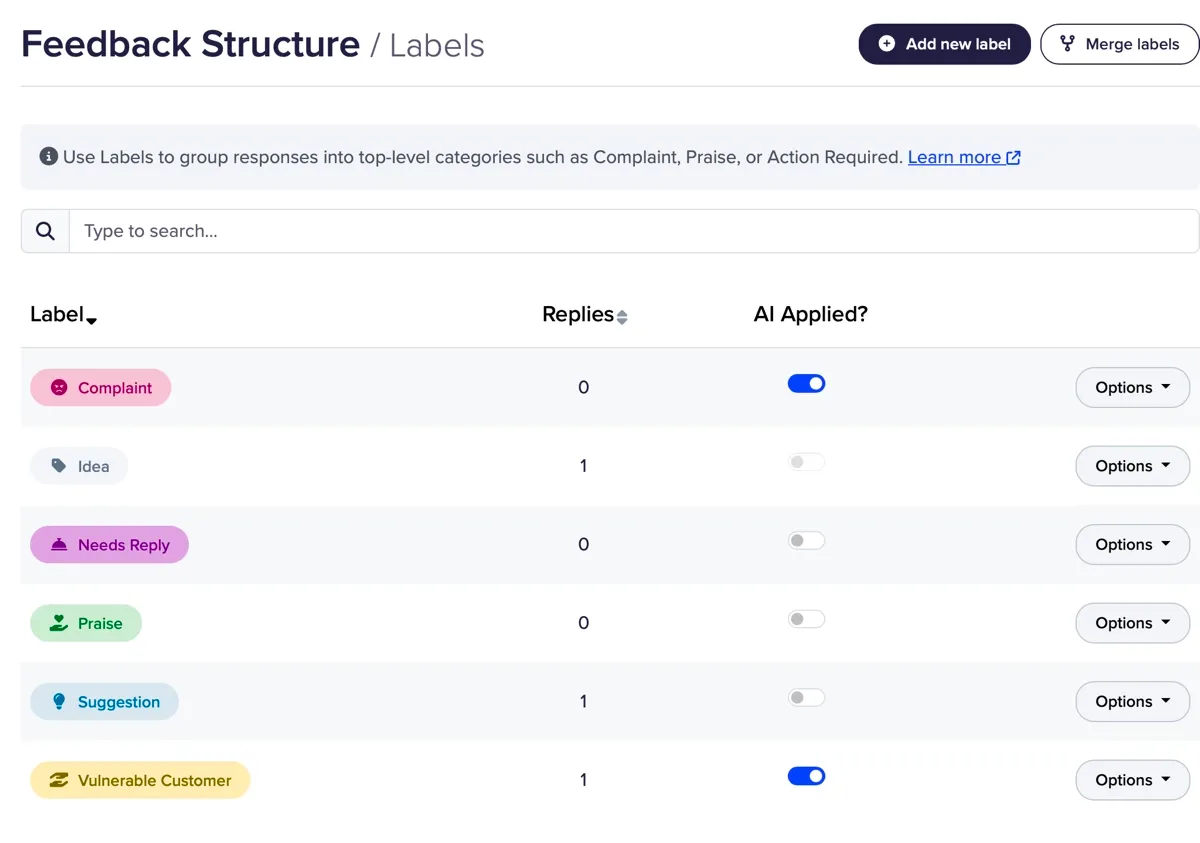Viewport: 1200px width, 843px height.
Task: Open Options for the Idea label
Action: point(1132,465)
